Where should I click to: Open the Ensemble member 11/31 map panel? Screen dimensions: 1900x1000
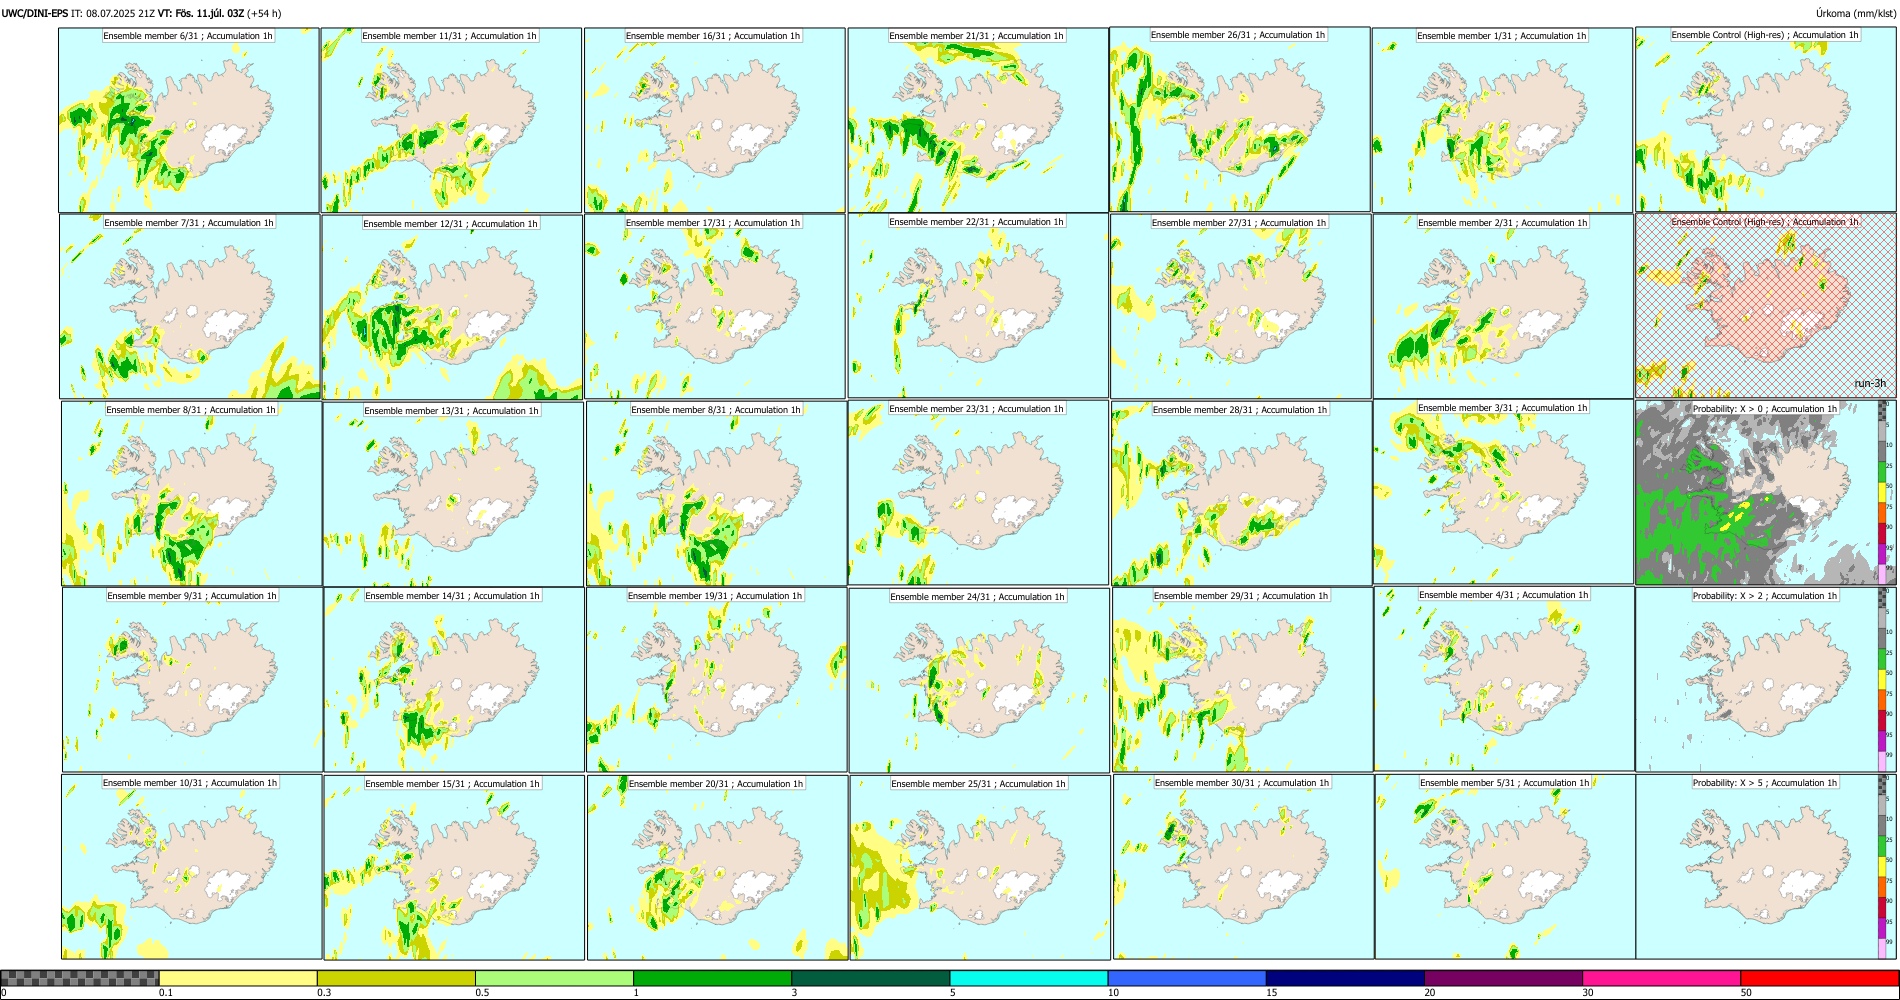451,120
